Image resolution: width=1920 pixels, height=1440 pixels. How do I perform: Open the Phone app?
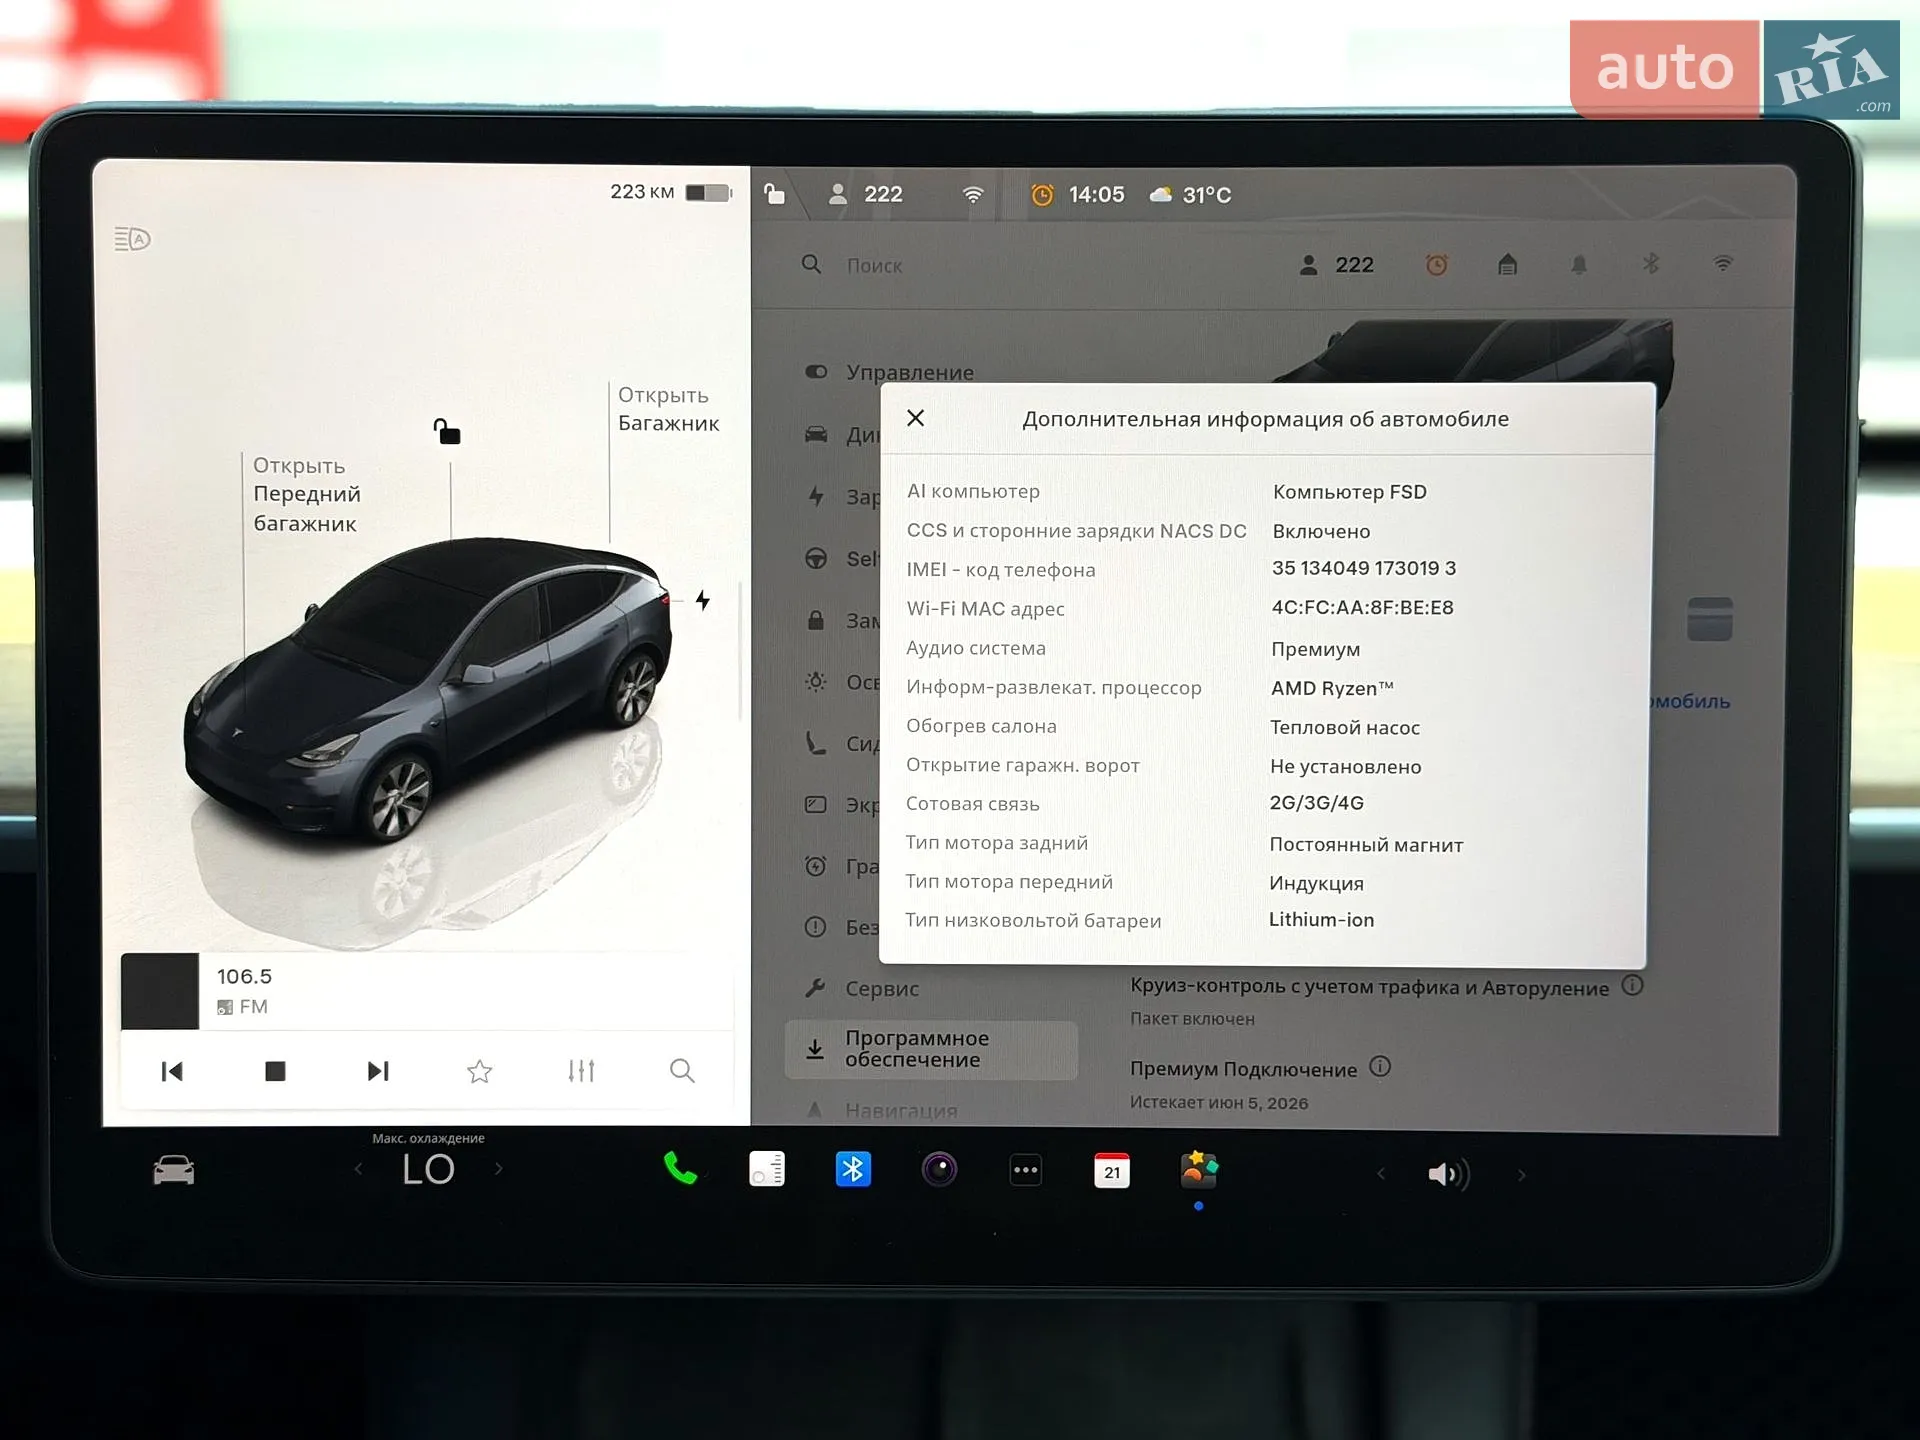[x=680, y=1168]
